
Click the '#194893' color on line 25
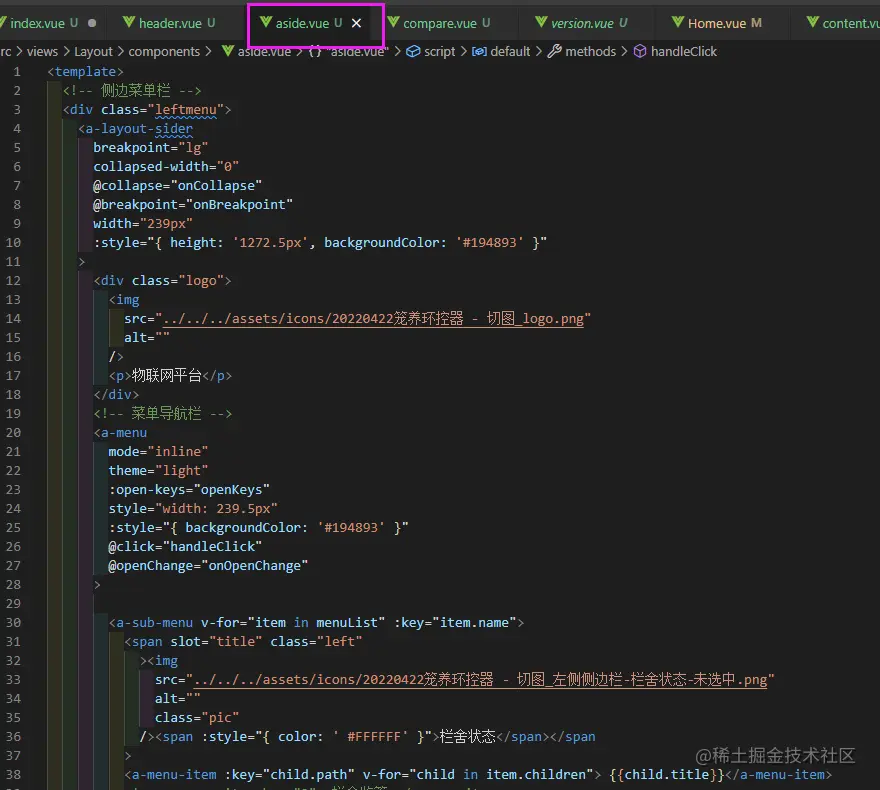(351, 527)
